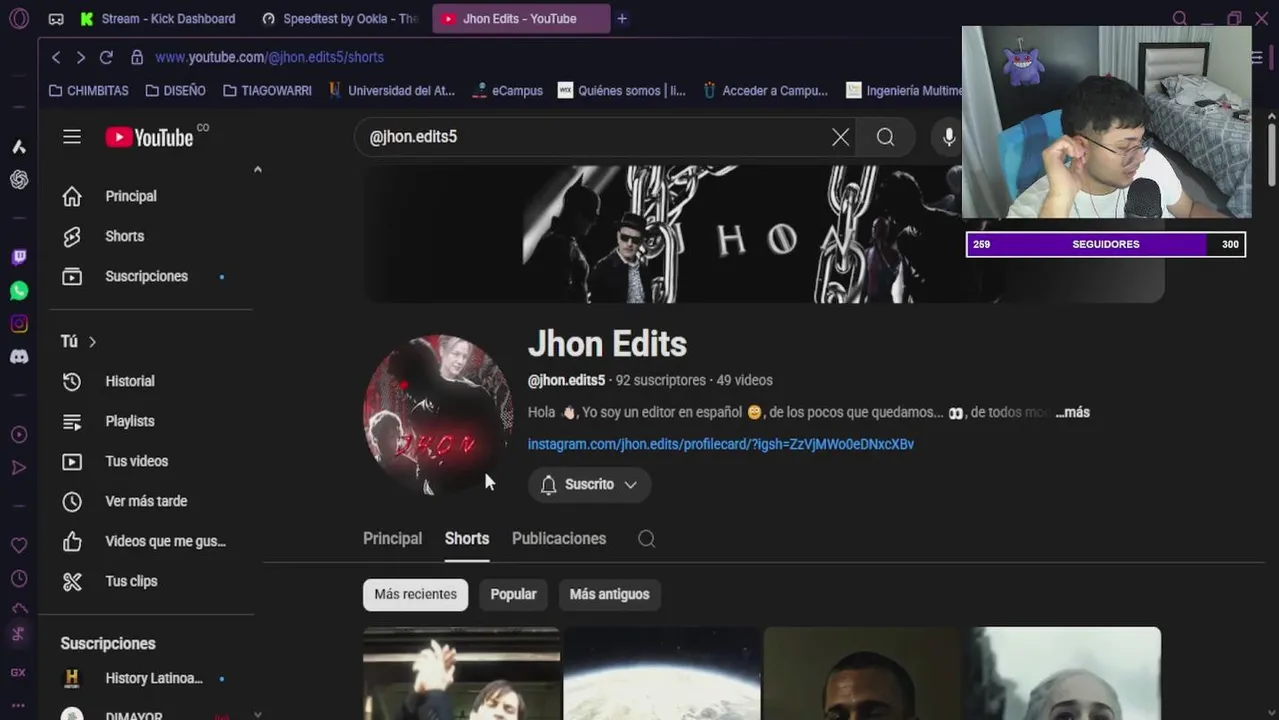Click the YouTube search magnifier button

885,137
